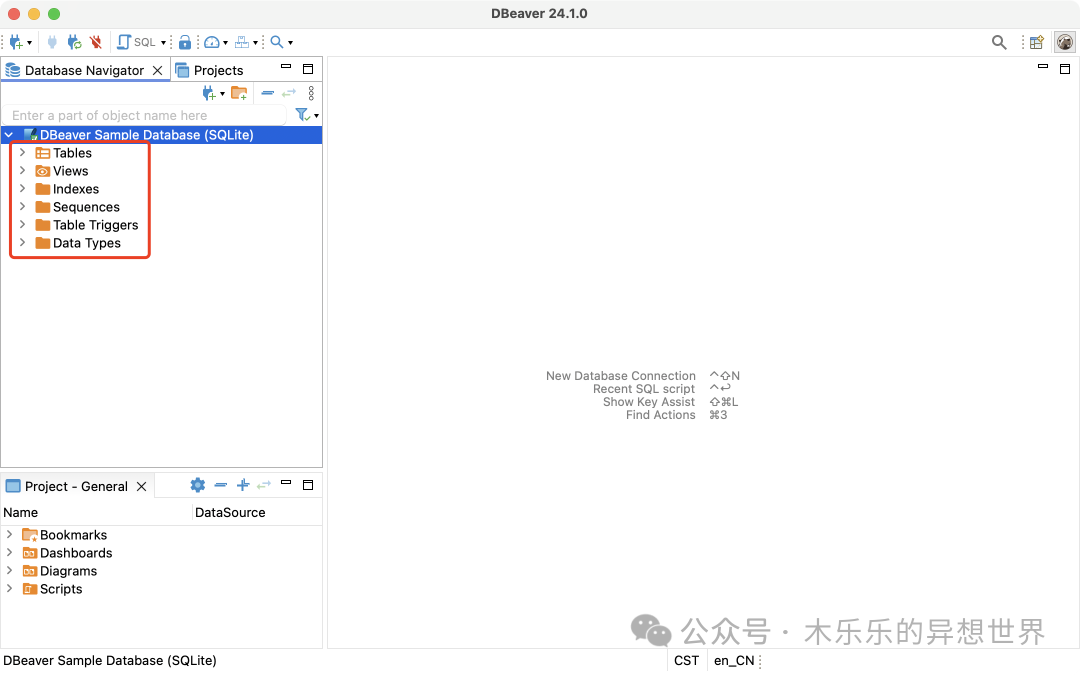Select the Tables tree item
The width and height of the screenshot is (1080, 675).
click(x=72, y=153)
